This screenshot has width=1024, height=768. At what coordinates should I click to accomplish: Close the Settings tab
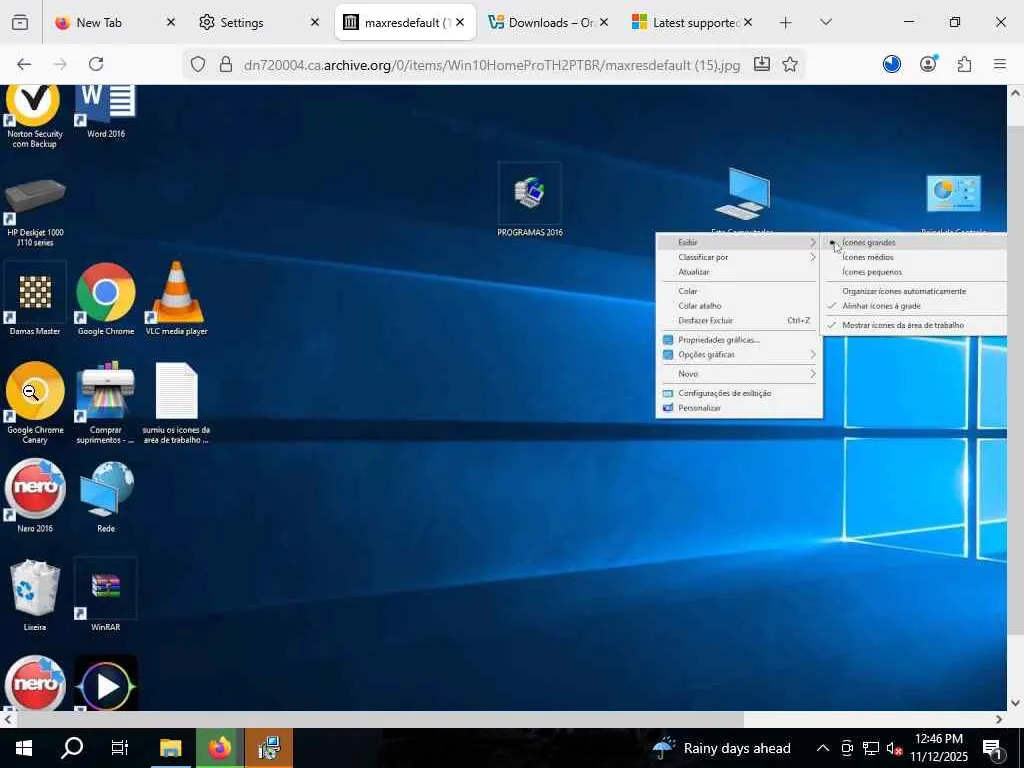315,22
